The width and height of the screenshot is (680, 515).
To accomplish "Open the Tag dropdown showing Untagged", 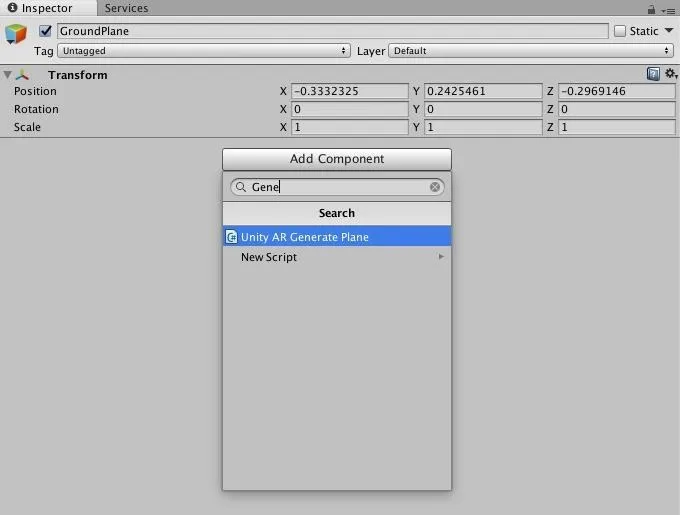I will (x=204, y=51).
